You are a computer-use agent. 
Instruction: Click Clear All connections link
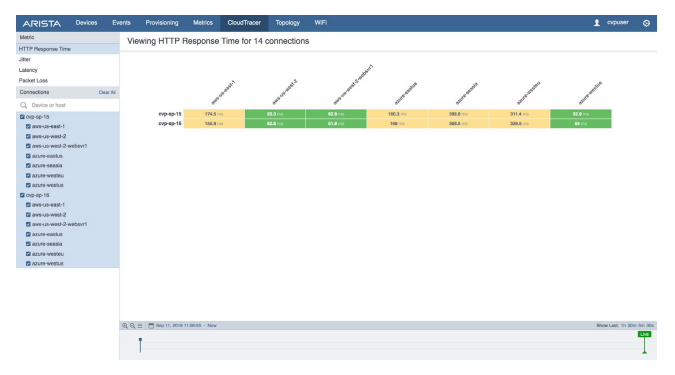(107, 93)
